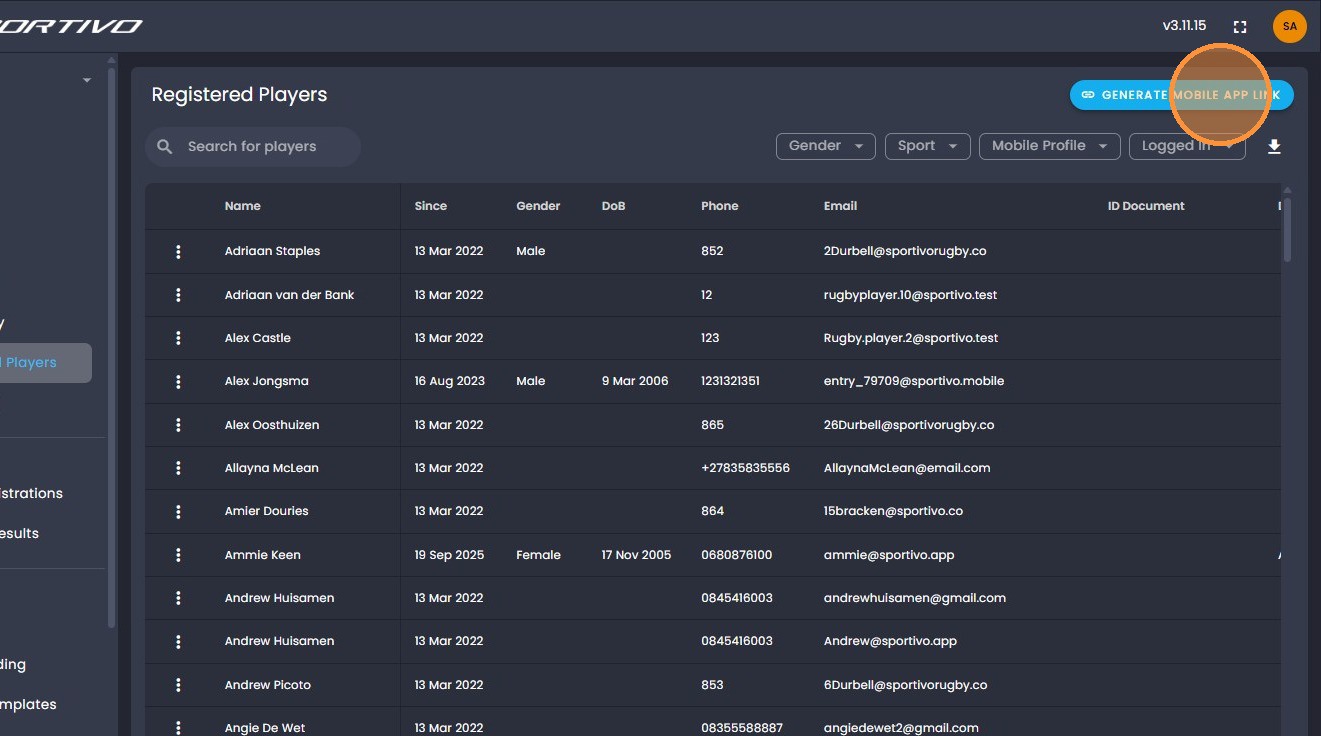
Task: Open the SA user avatar menu
Action: point(1289,27)
